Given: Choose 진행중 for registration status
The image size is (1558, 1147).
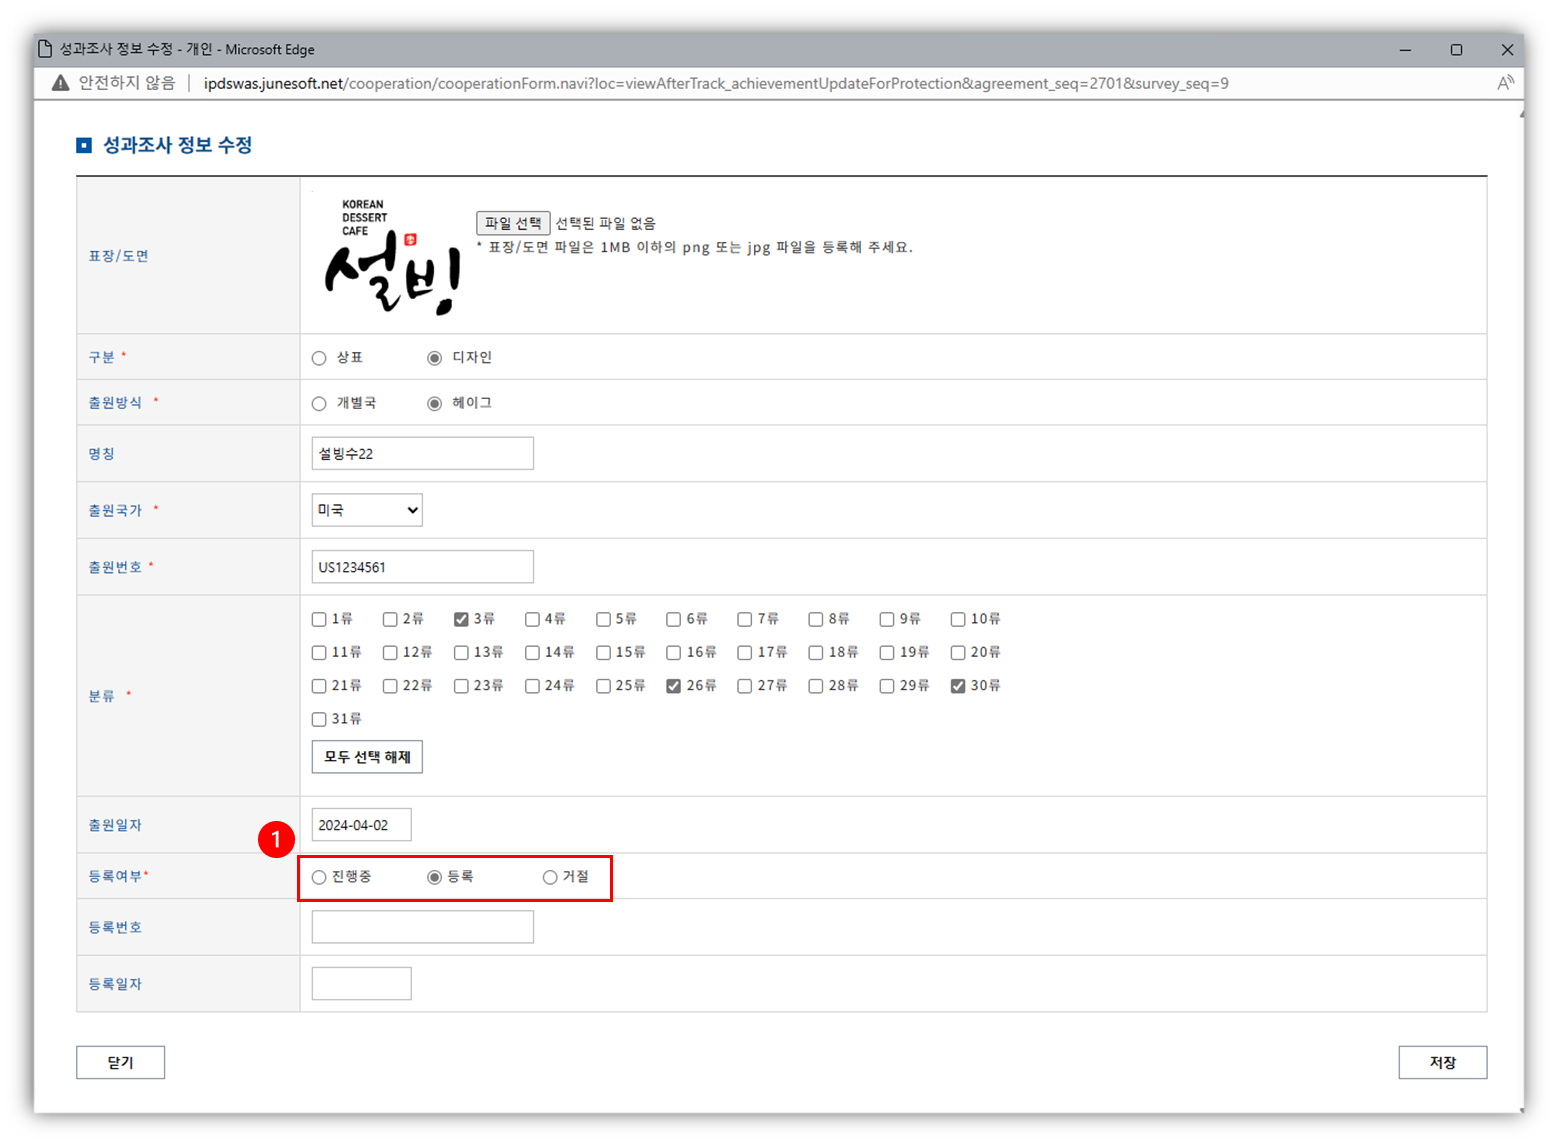Looking at the screenshot, I should (319, 877).
